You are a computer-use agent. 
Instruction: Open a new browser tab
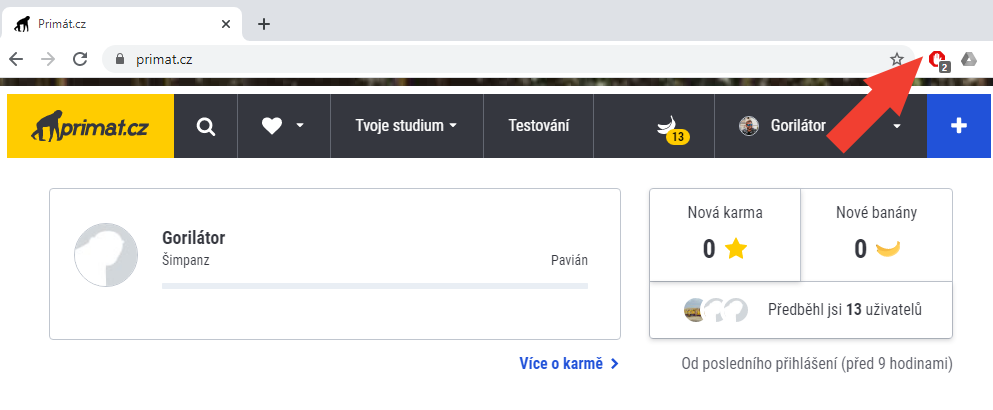point(264,24)
